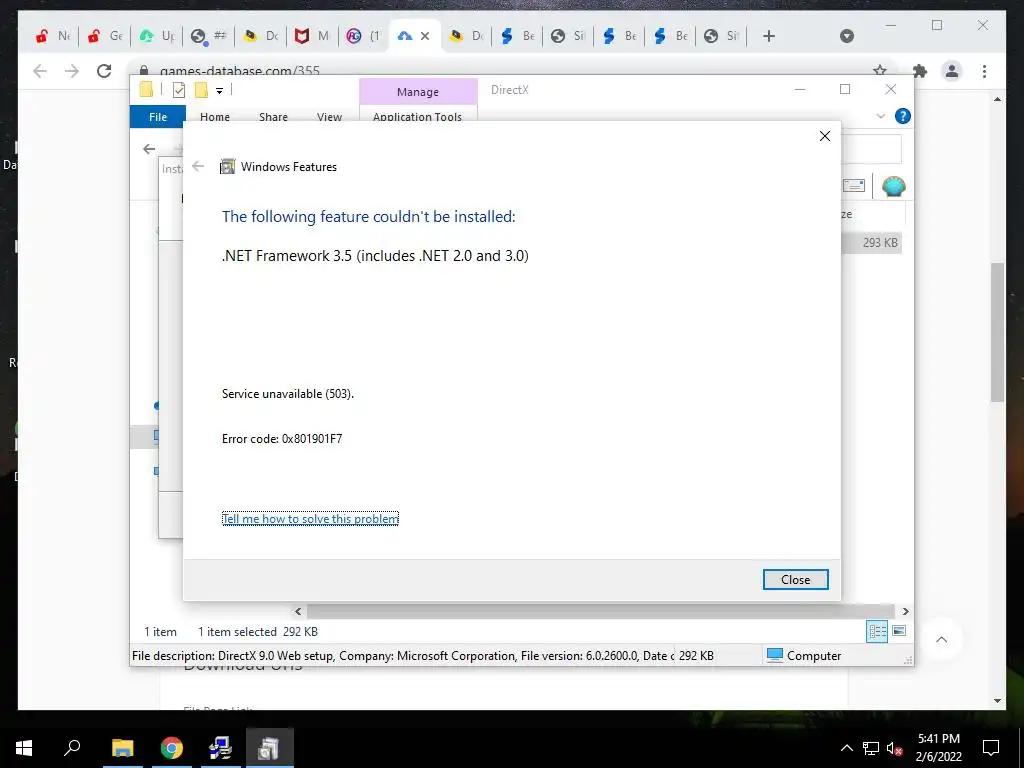Image resolution: width=1024 pixels, height=768 pixels.
Task: Switch to the '##' Chrome tab
Action: 209,36
